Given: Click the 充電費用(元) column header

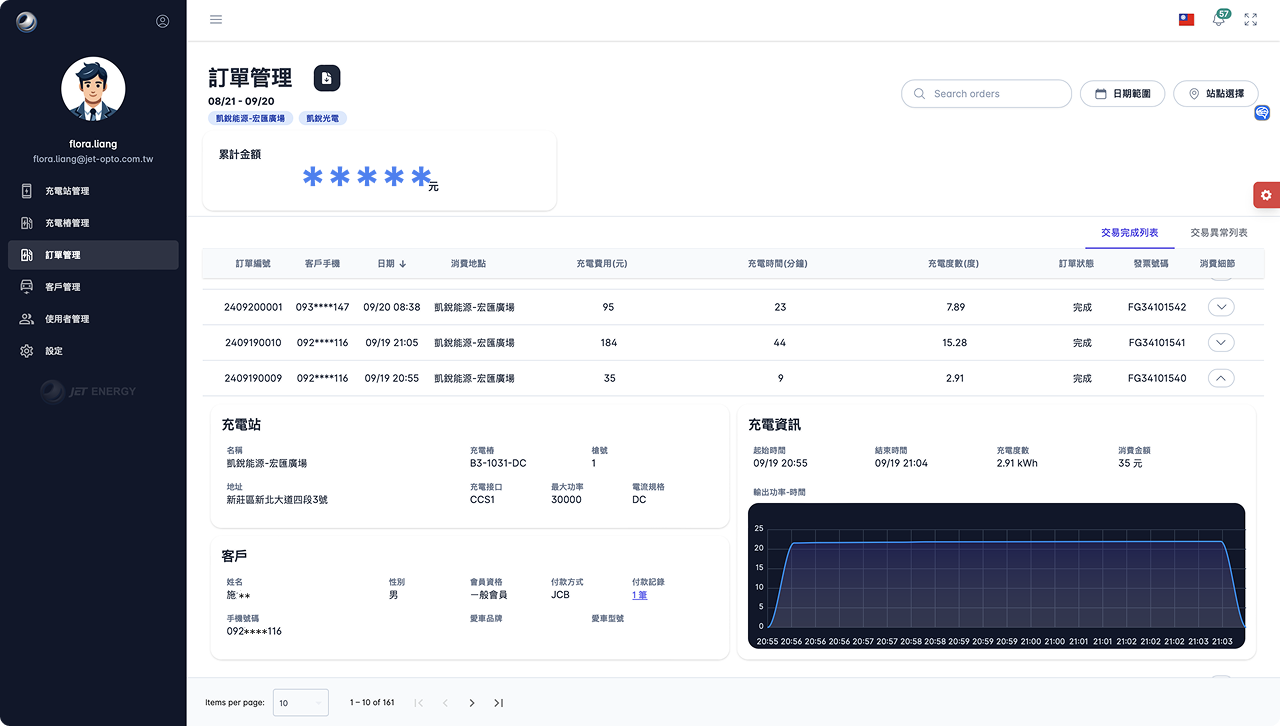Looking at the screenshot, I should pos(601,264).
